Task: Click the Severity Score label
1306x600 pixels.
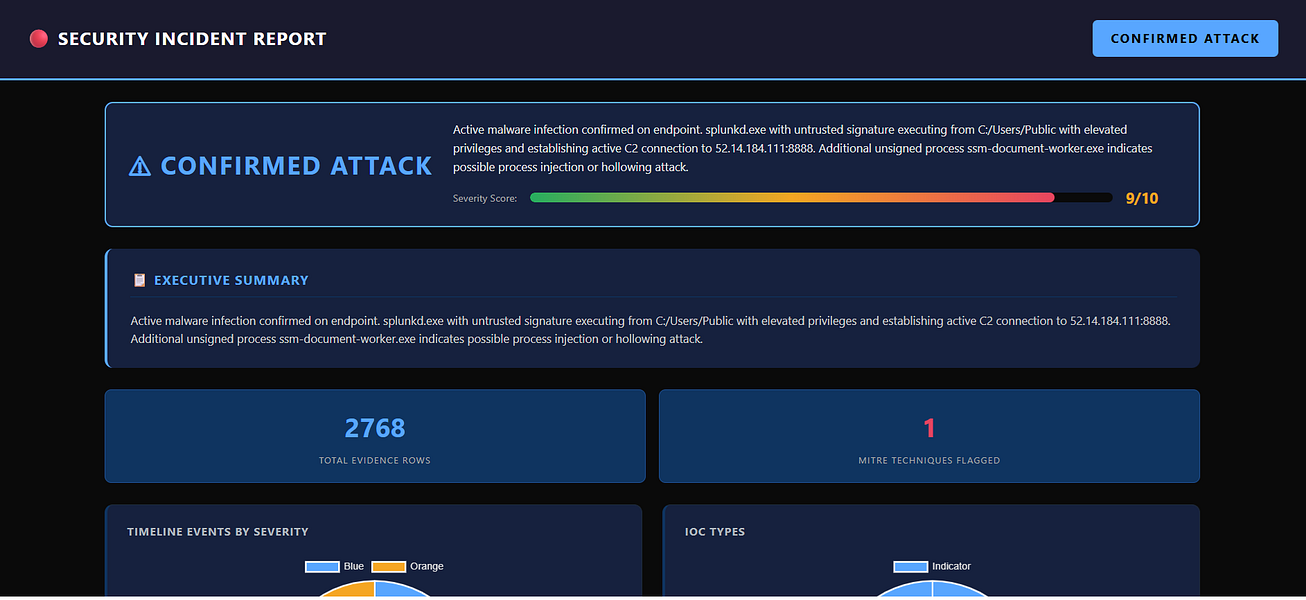Action: [485, 198]
